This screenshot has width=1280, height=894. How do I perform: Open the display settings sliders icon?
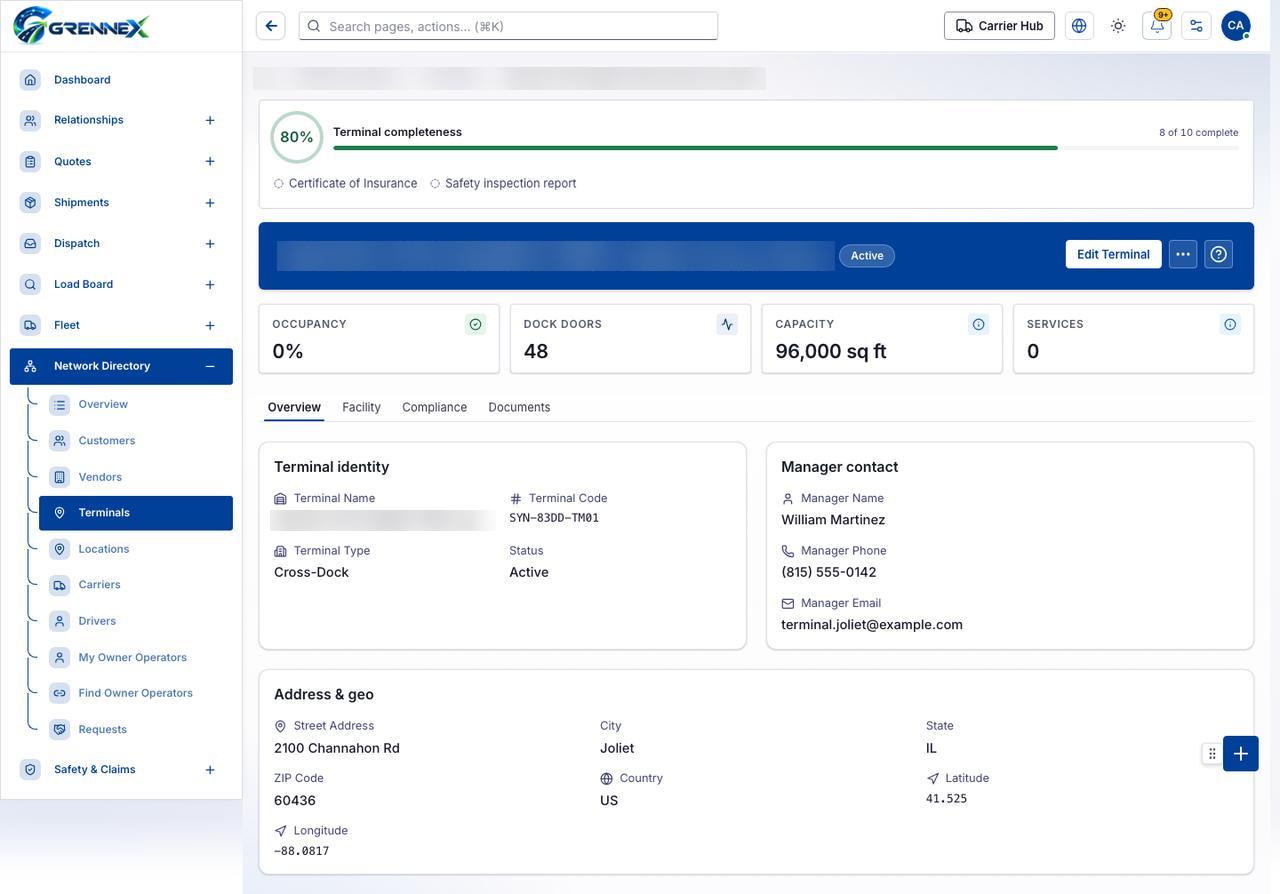point(1196,26)
